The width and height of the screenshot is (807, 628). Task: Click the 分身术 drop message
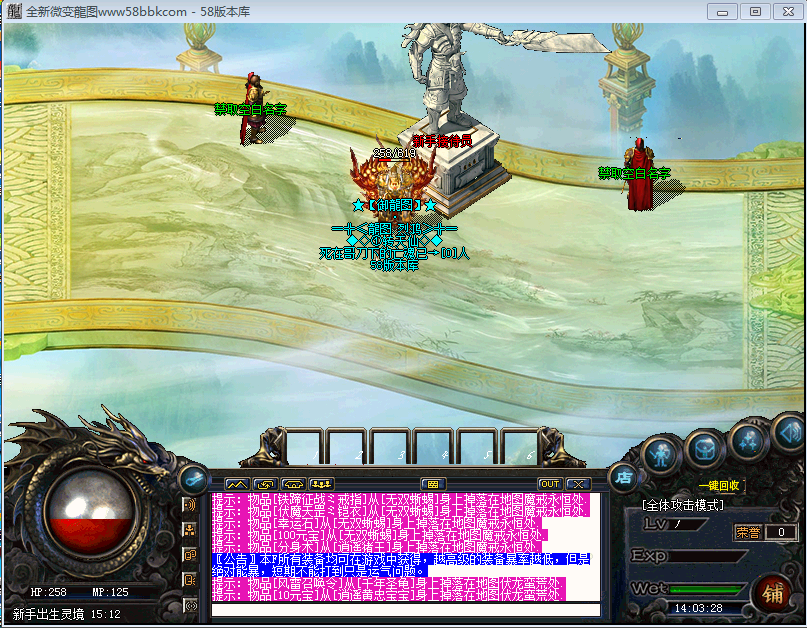point(376,547)
